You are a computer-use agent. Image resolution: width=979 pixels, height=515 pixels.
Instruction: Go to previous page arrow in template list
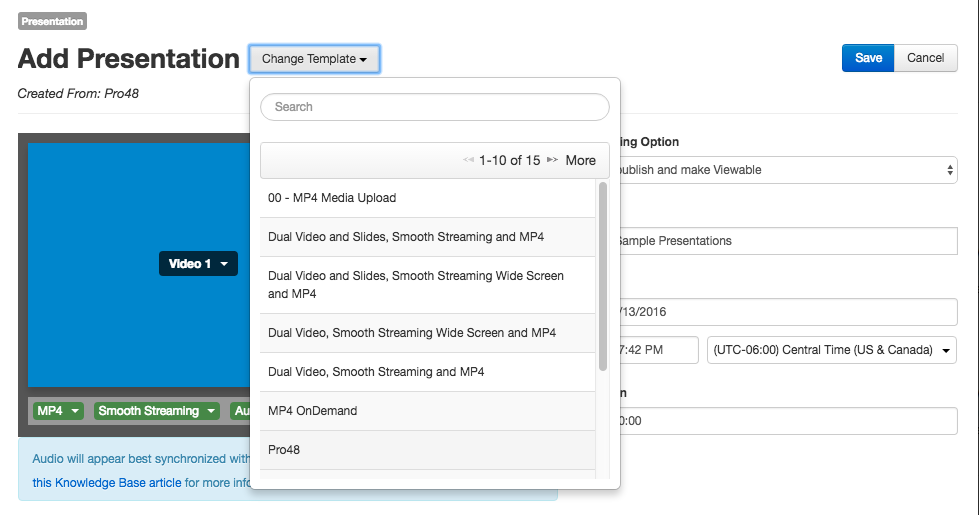468,160
